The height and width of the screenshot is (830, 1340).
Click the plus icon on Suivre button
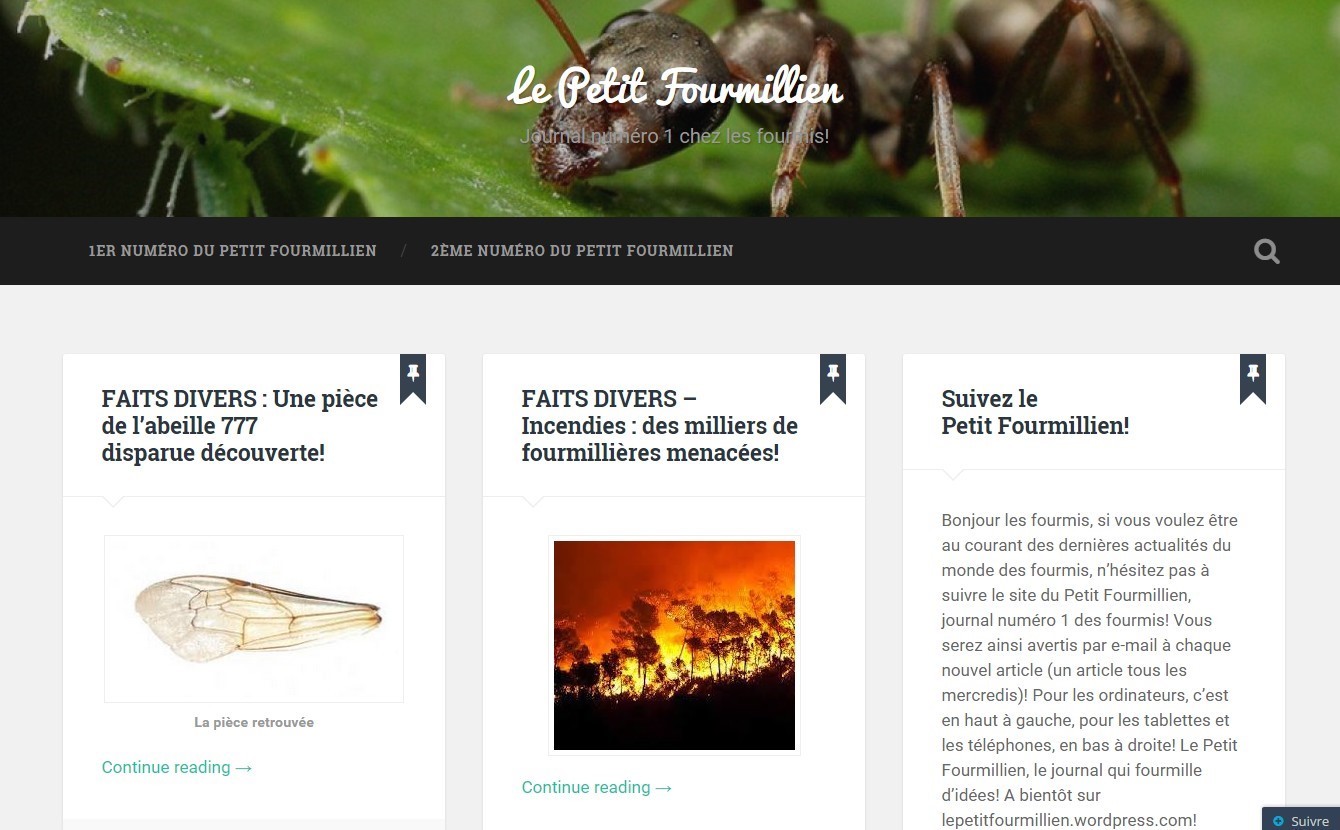tap(1278, 821)
